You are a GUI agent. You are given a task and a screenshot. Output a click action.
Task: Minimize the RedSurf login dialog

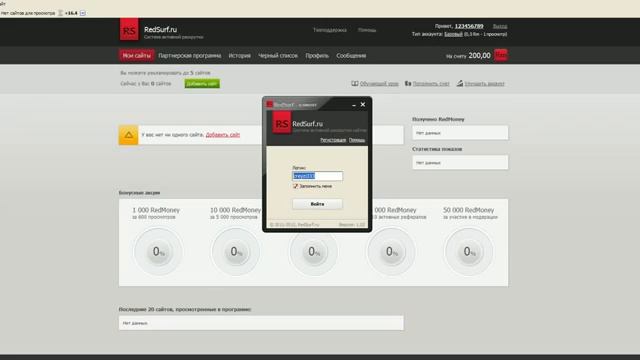354,105
